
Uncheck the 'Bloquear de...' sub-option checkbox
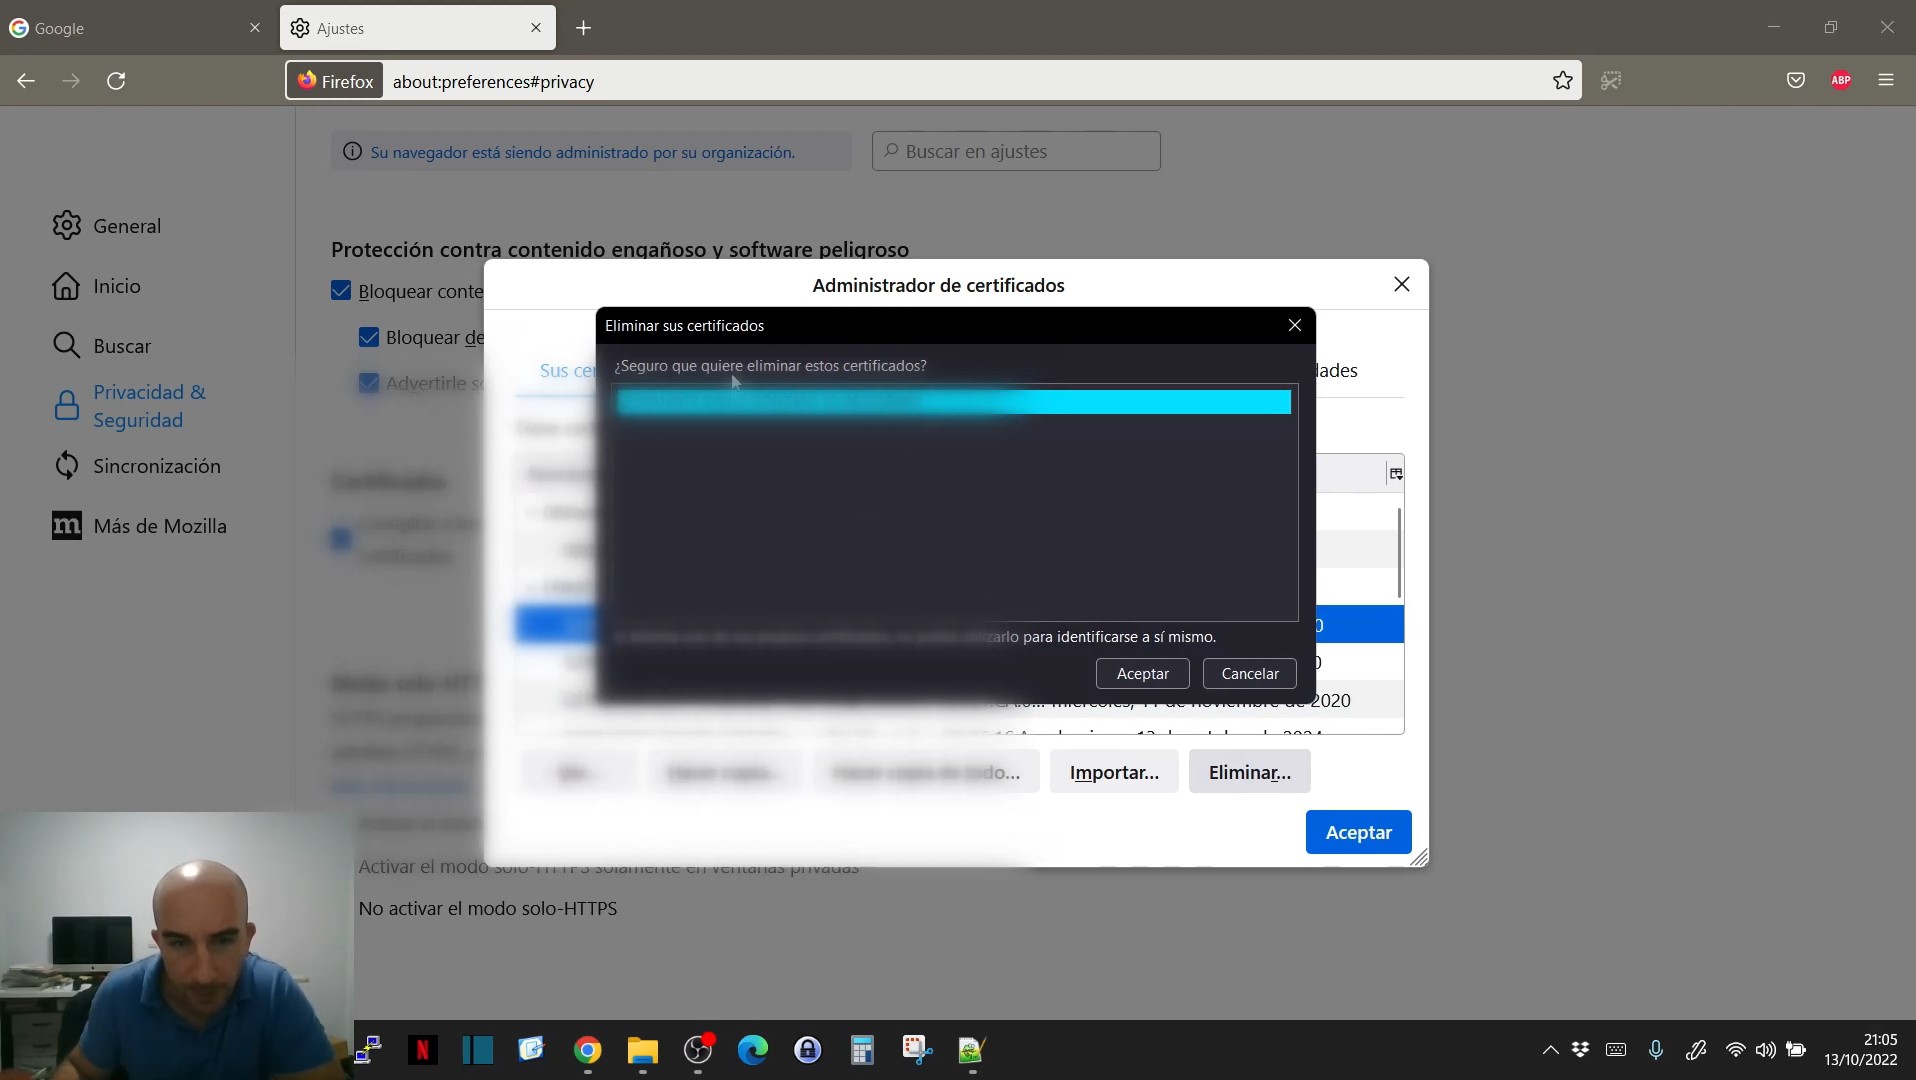(x=369, y=337)
